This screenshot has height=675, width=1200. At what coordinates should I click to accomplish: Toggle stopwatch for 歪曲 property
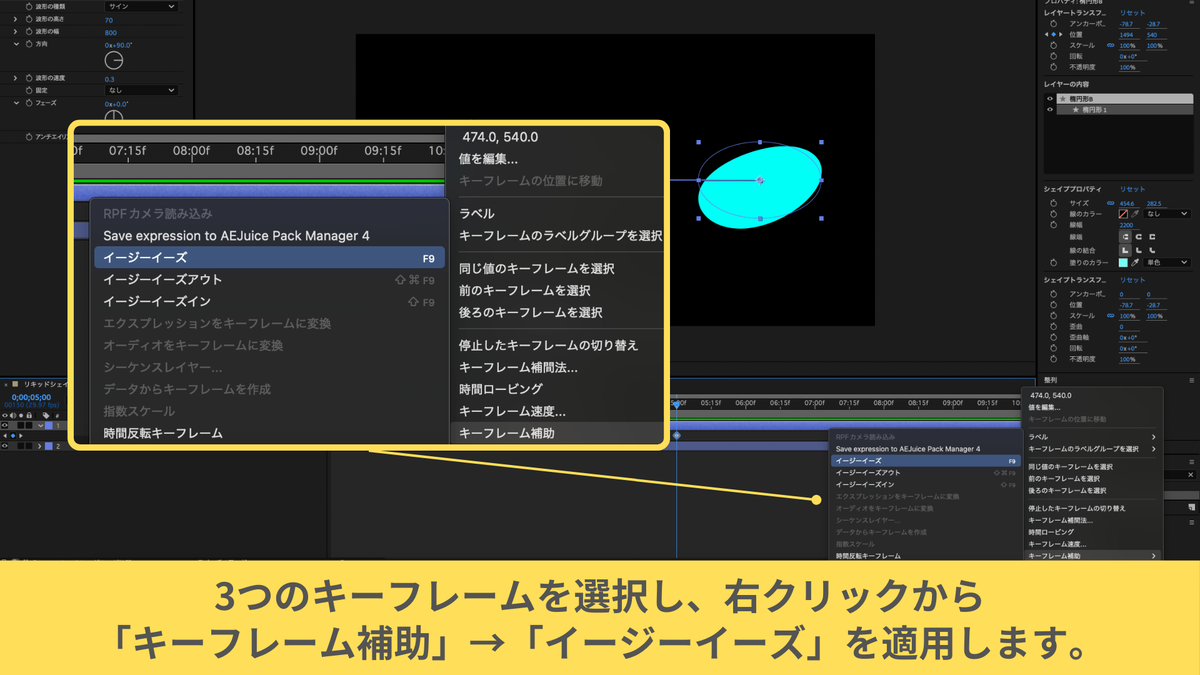click(x=1053, y=327)
